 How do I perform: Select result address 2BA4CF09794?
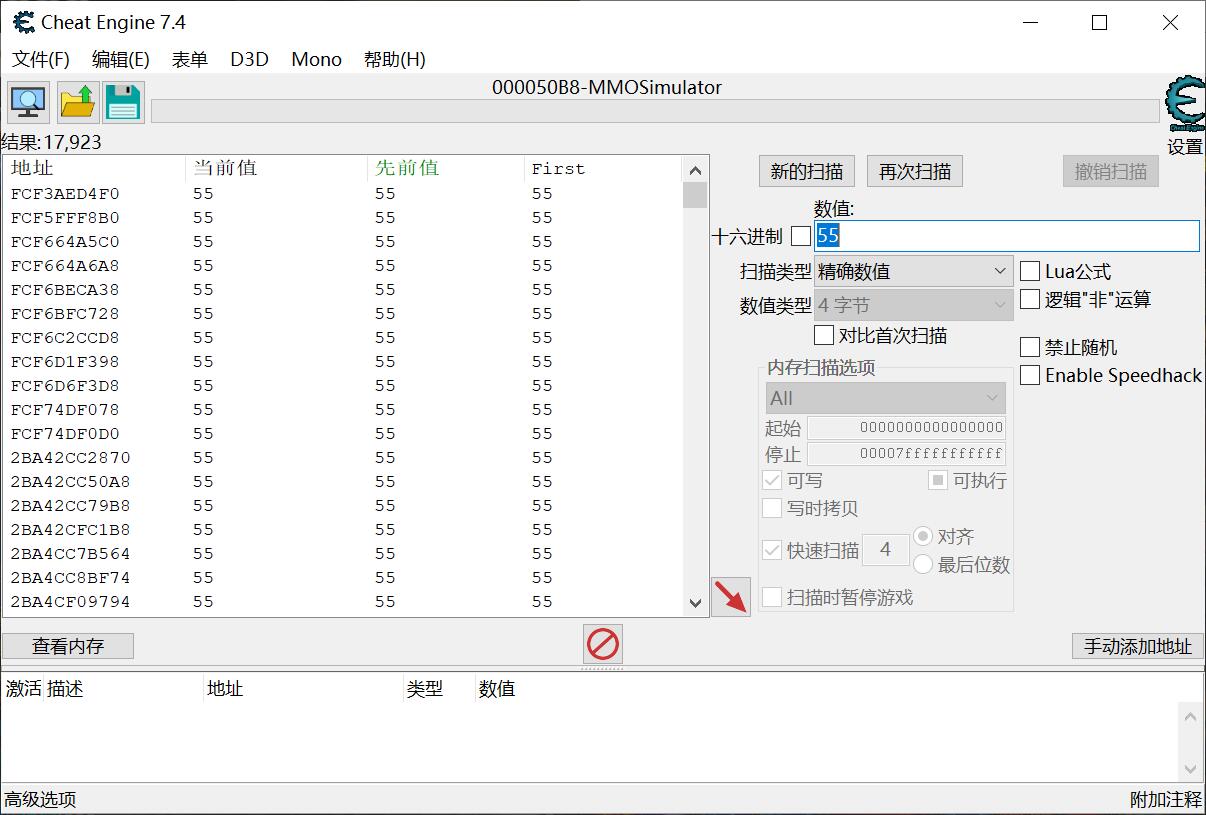pos(71,602)
